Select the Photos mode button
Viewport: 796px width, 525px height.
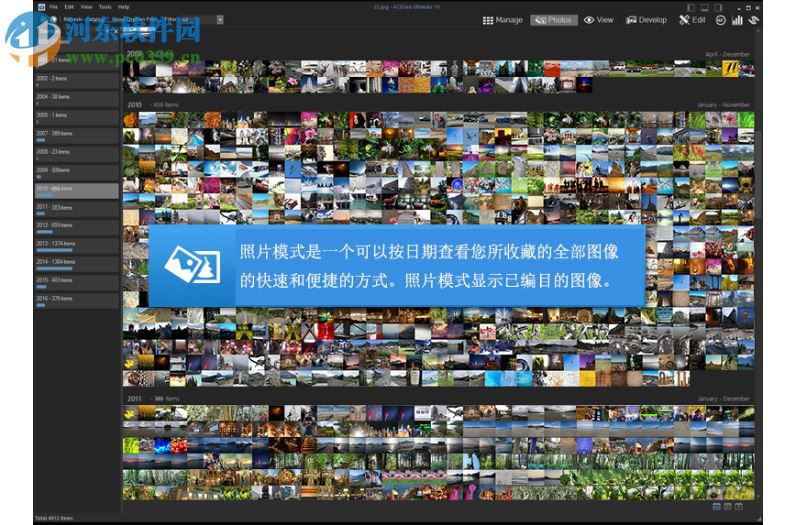tap(554, 20)
